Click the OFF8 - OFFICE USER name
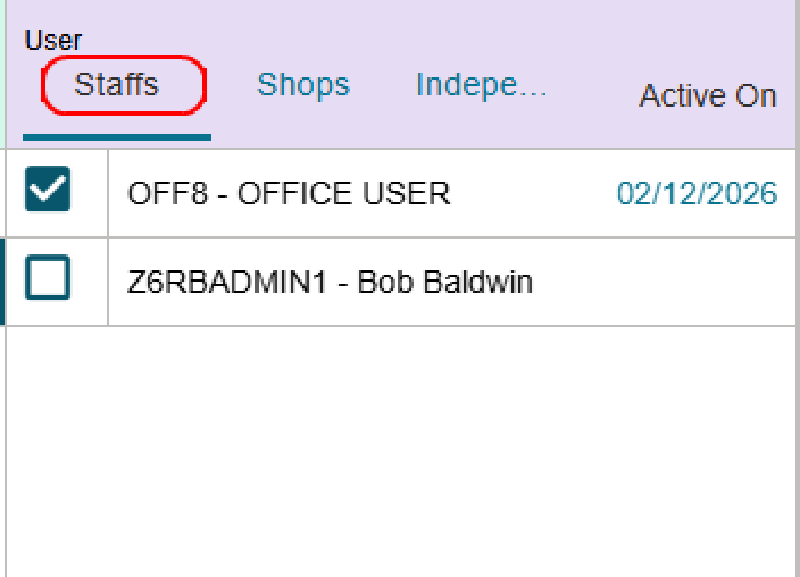800x577 pixels. pos(289,193)
